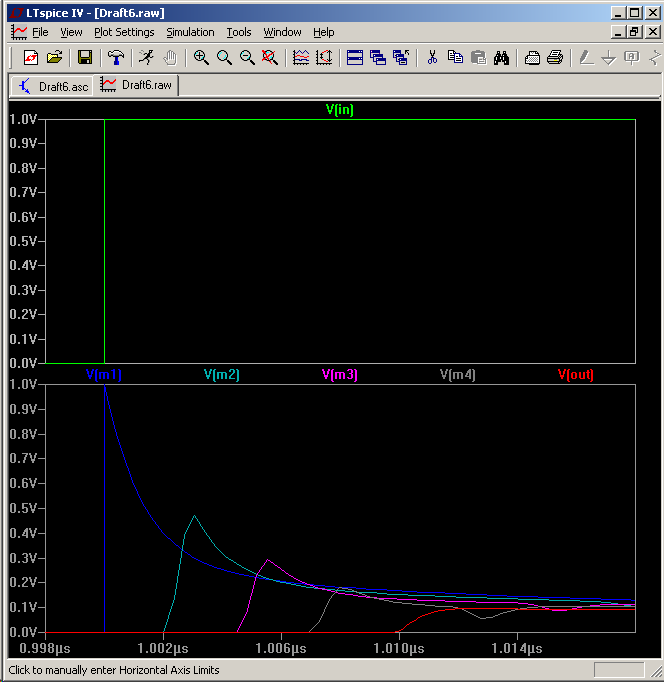Tile windows with the blue tile icon
664x682 pixels.
[355, 57]
